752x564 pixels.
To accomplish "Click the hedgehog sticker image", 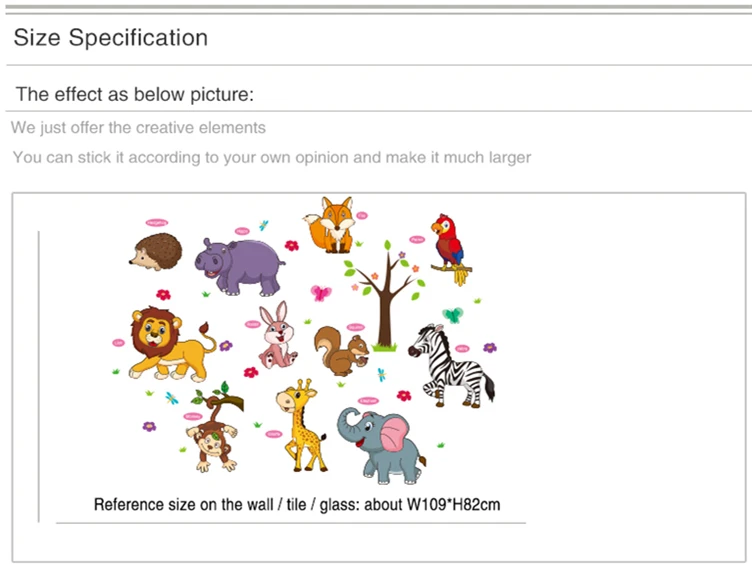I will click(156, 251).
